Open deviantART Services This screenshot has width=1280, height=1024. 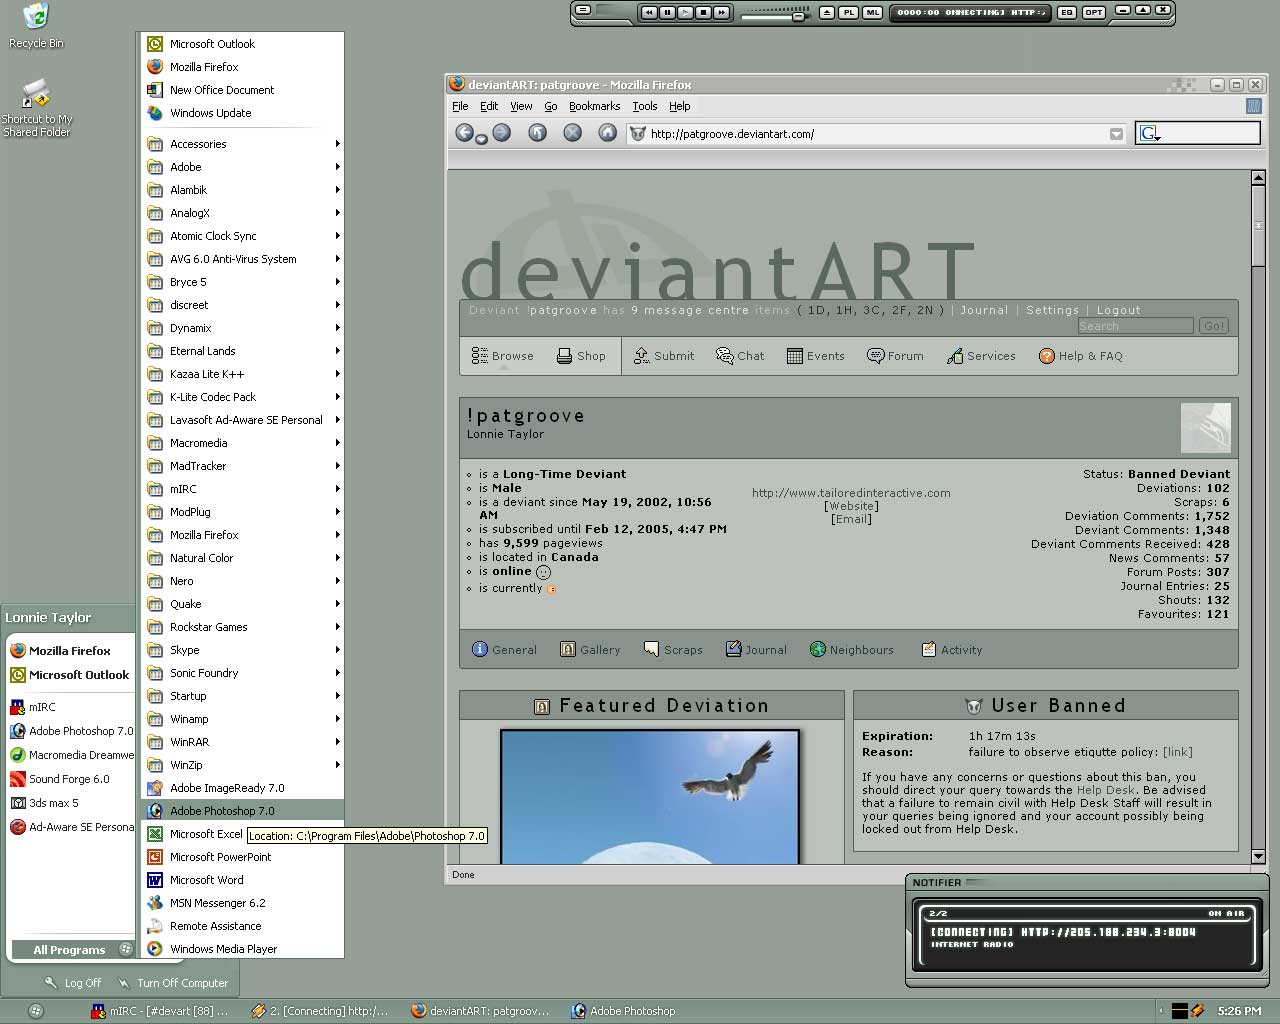click(x=981, y=356)
